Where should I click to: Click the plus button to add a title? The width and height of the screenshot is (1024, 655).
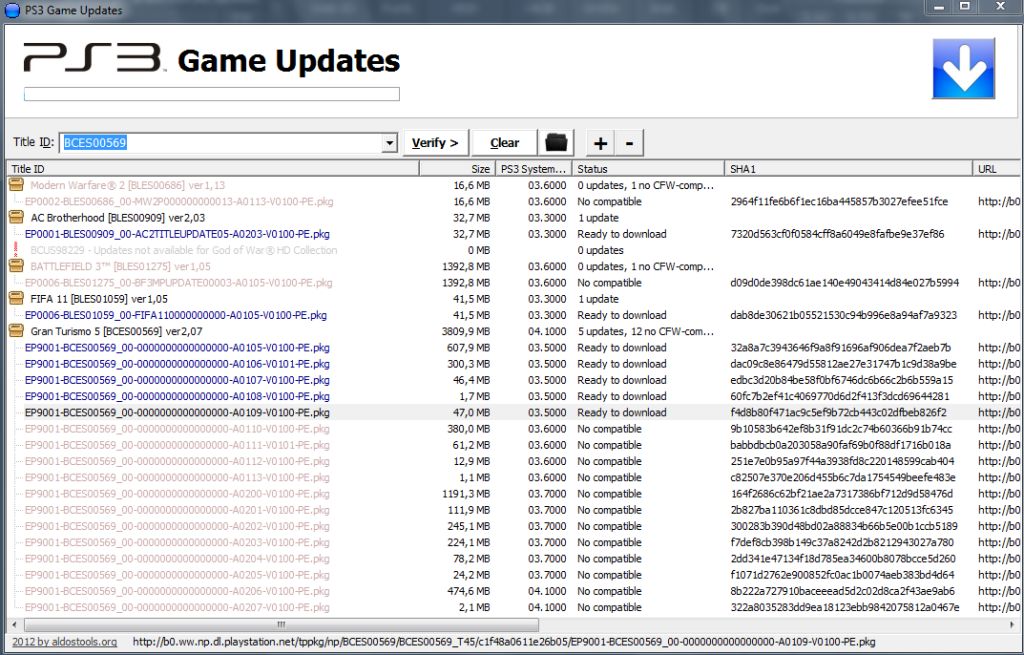(603, 142)
